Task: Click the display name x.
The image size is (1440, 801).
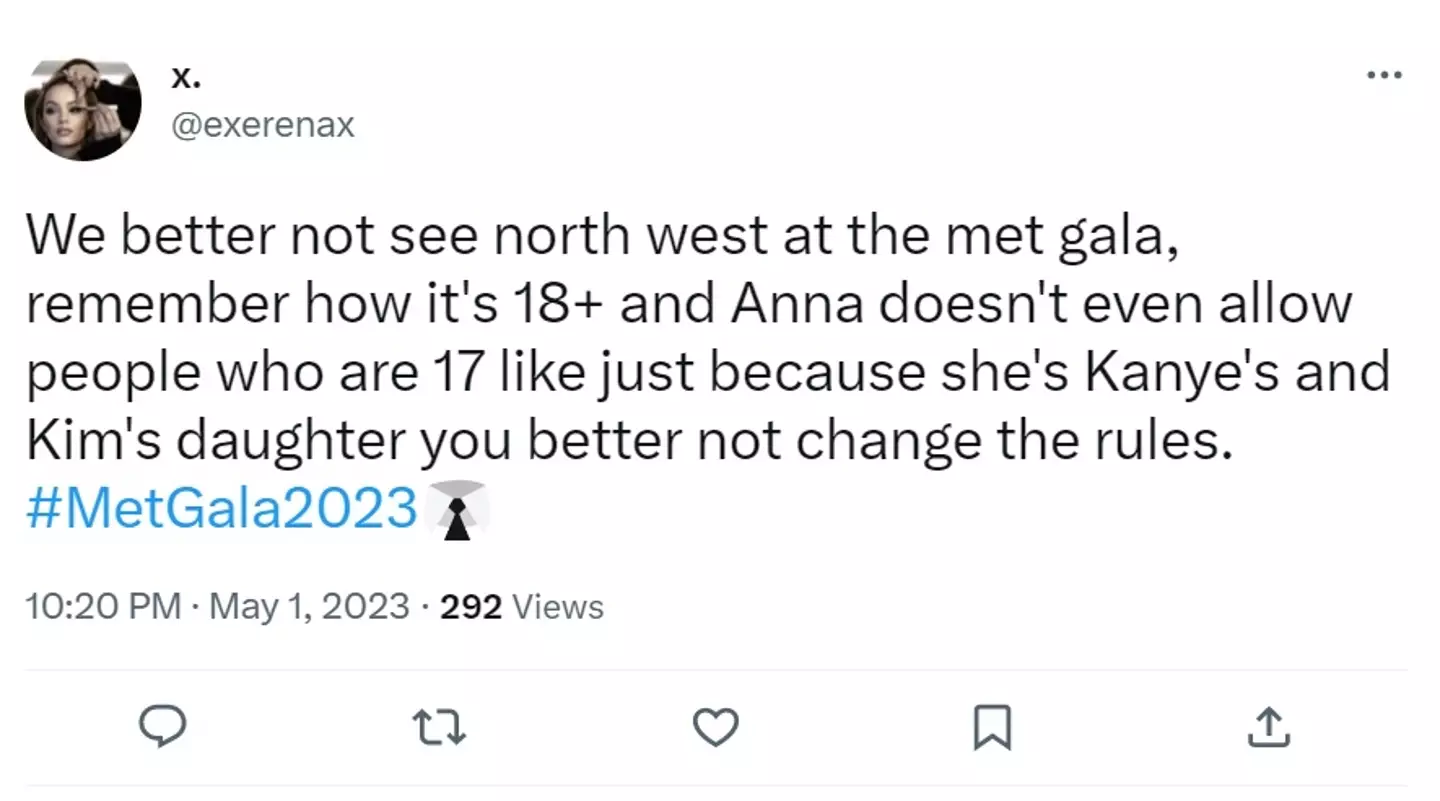Action: point(186,75)
